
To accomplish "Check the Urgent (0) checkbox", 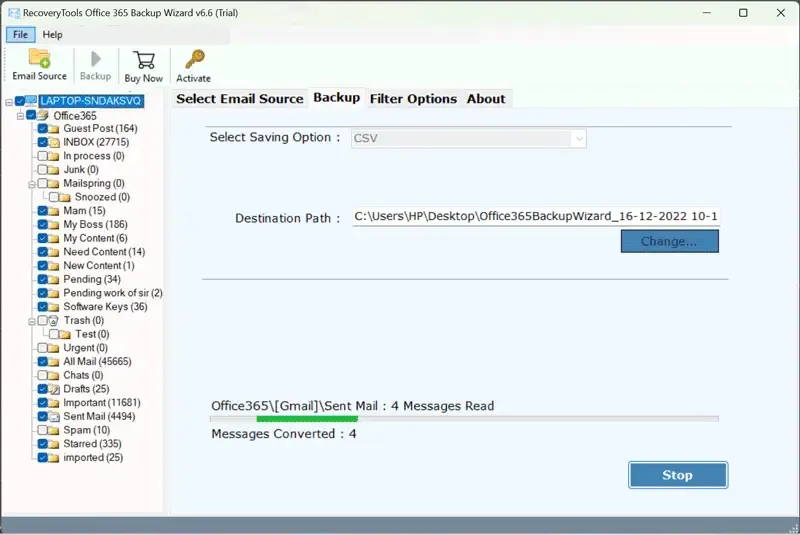I will (x=42, y=348).
